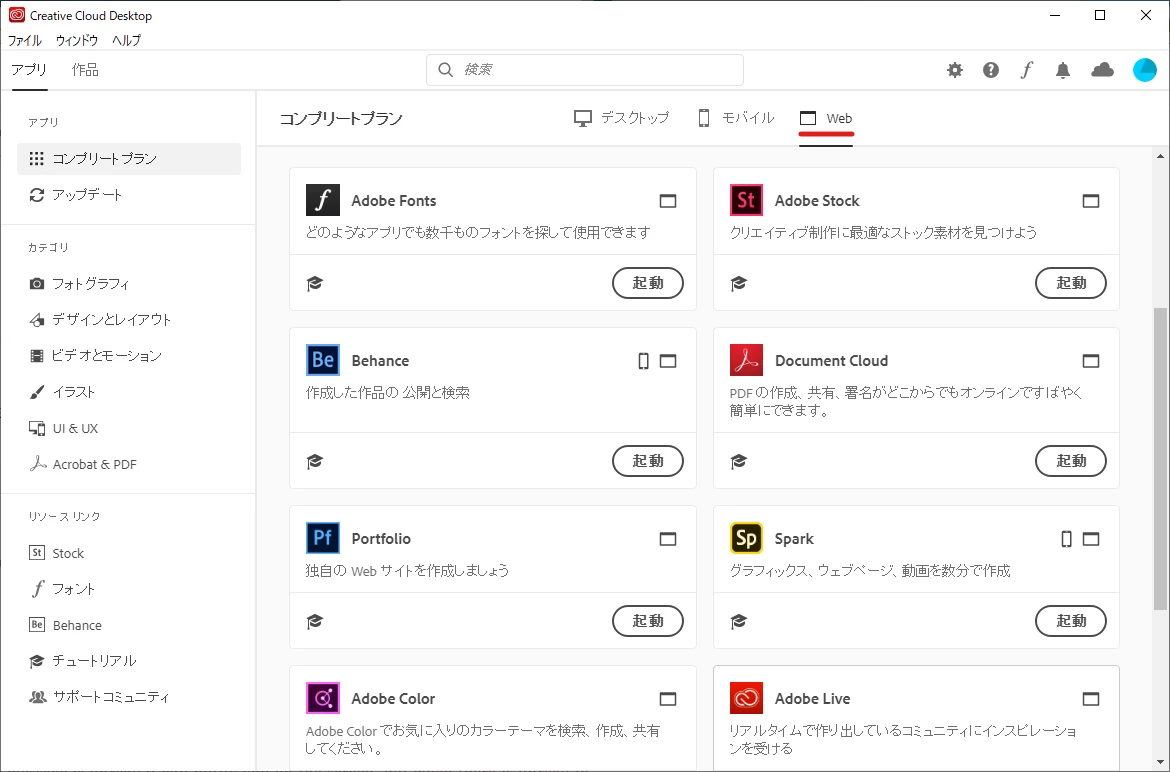Click the Adobe Fonts app icon

pos(322,200)
